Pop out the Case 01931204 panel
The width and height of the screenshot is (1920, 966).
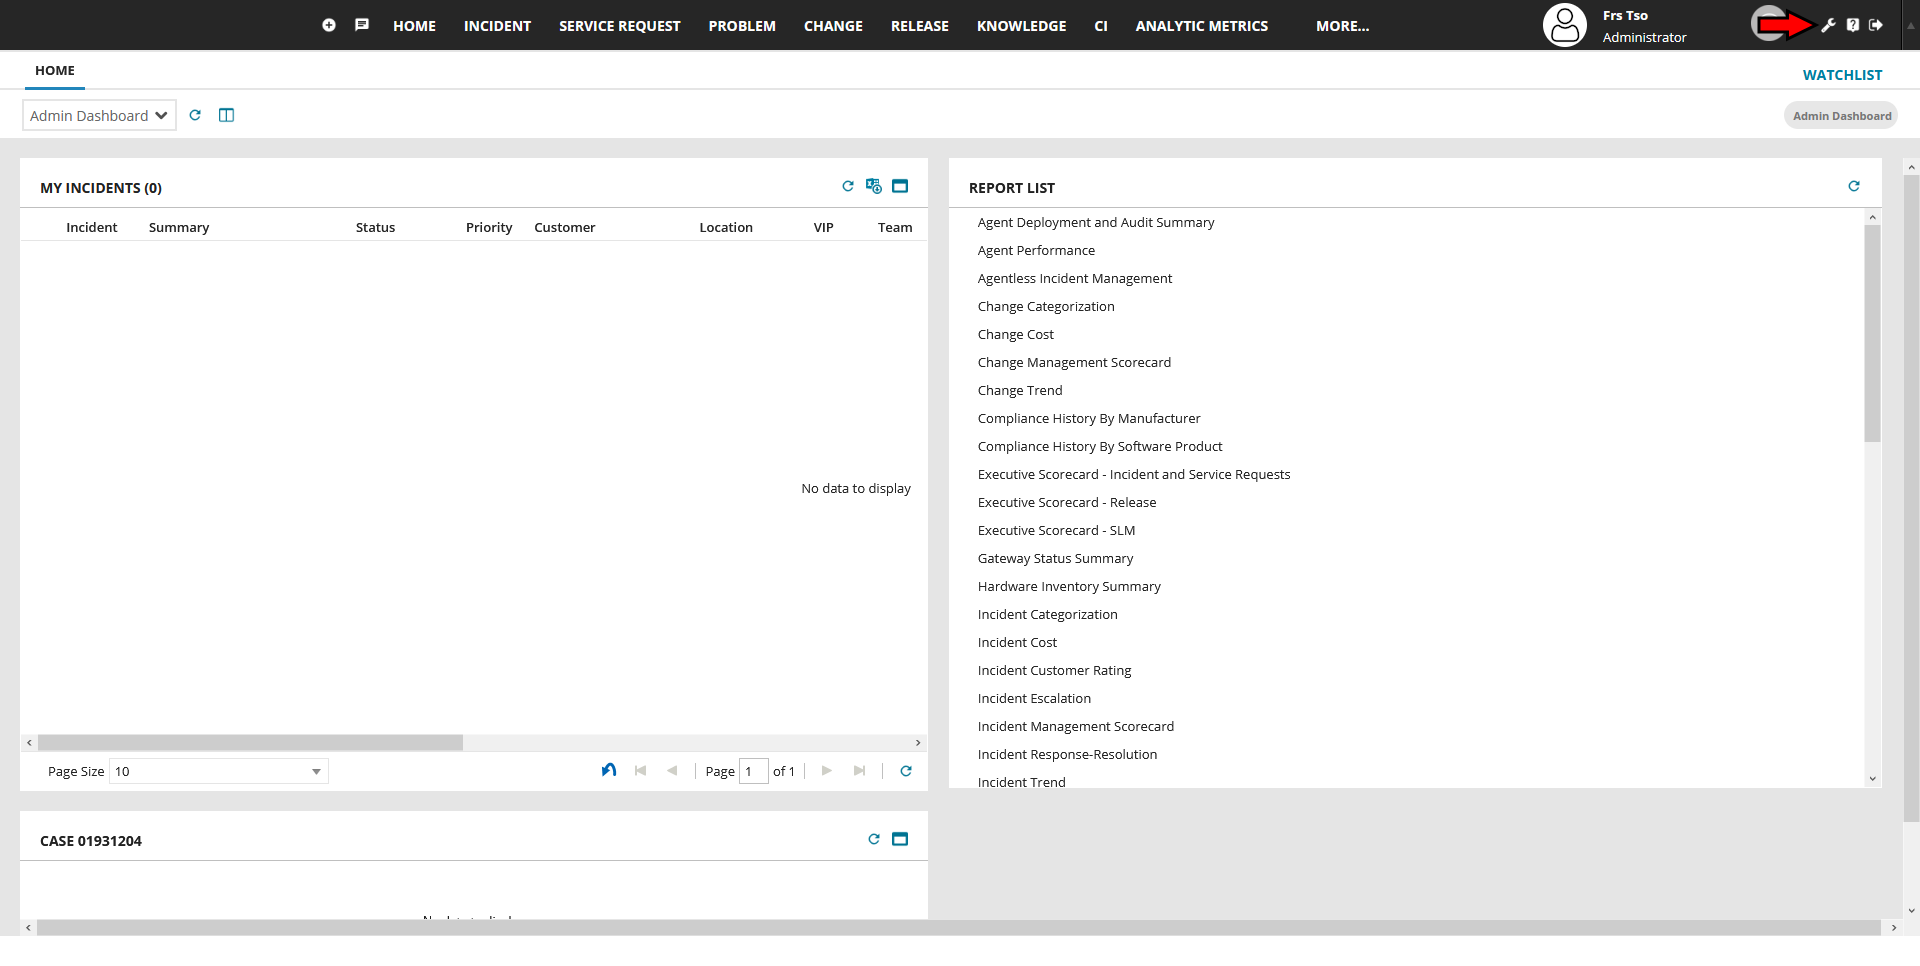899,838
